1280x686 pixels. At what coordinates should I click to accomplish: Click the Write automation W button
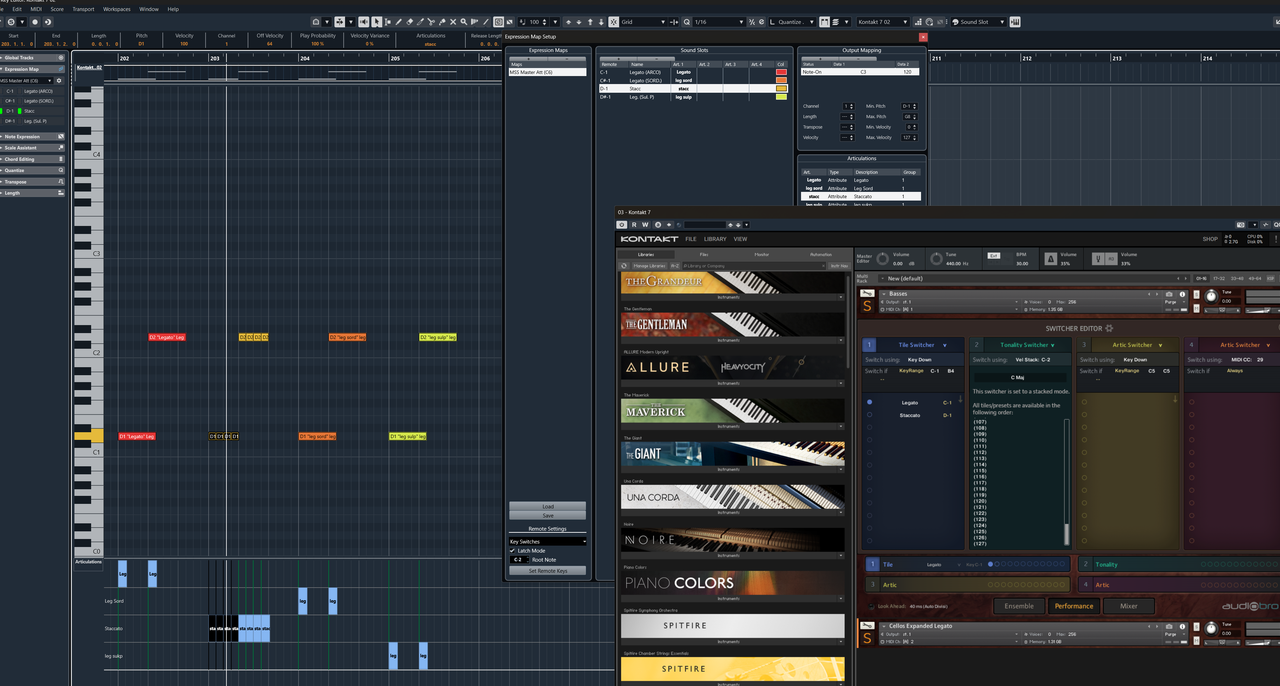tap(646, 224)
